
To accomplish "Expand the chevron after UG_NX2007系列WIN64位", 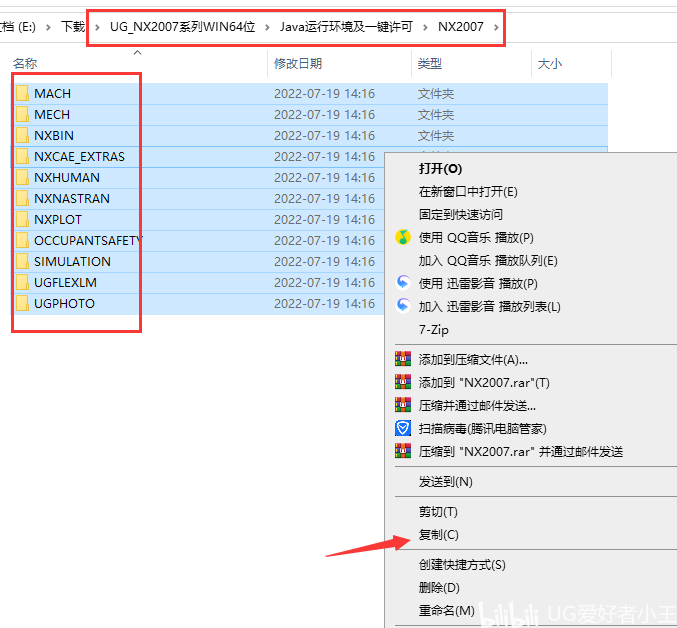I will (x=267, y=27).
